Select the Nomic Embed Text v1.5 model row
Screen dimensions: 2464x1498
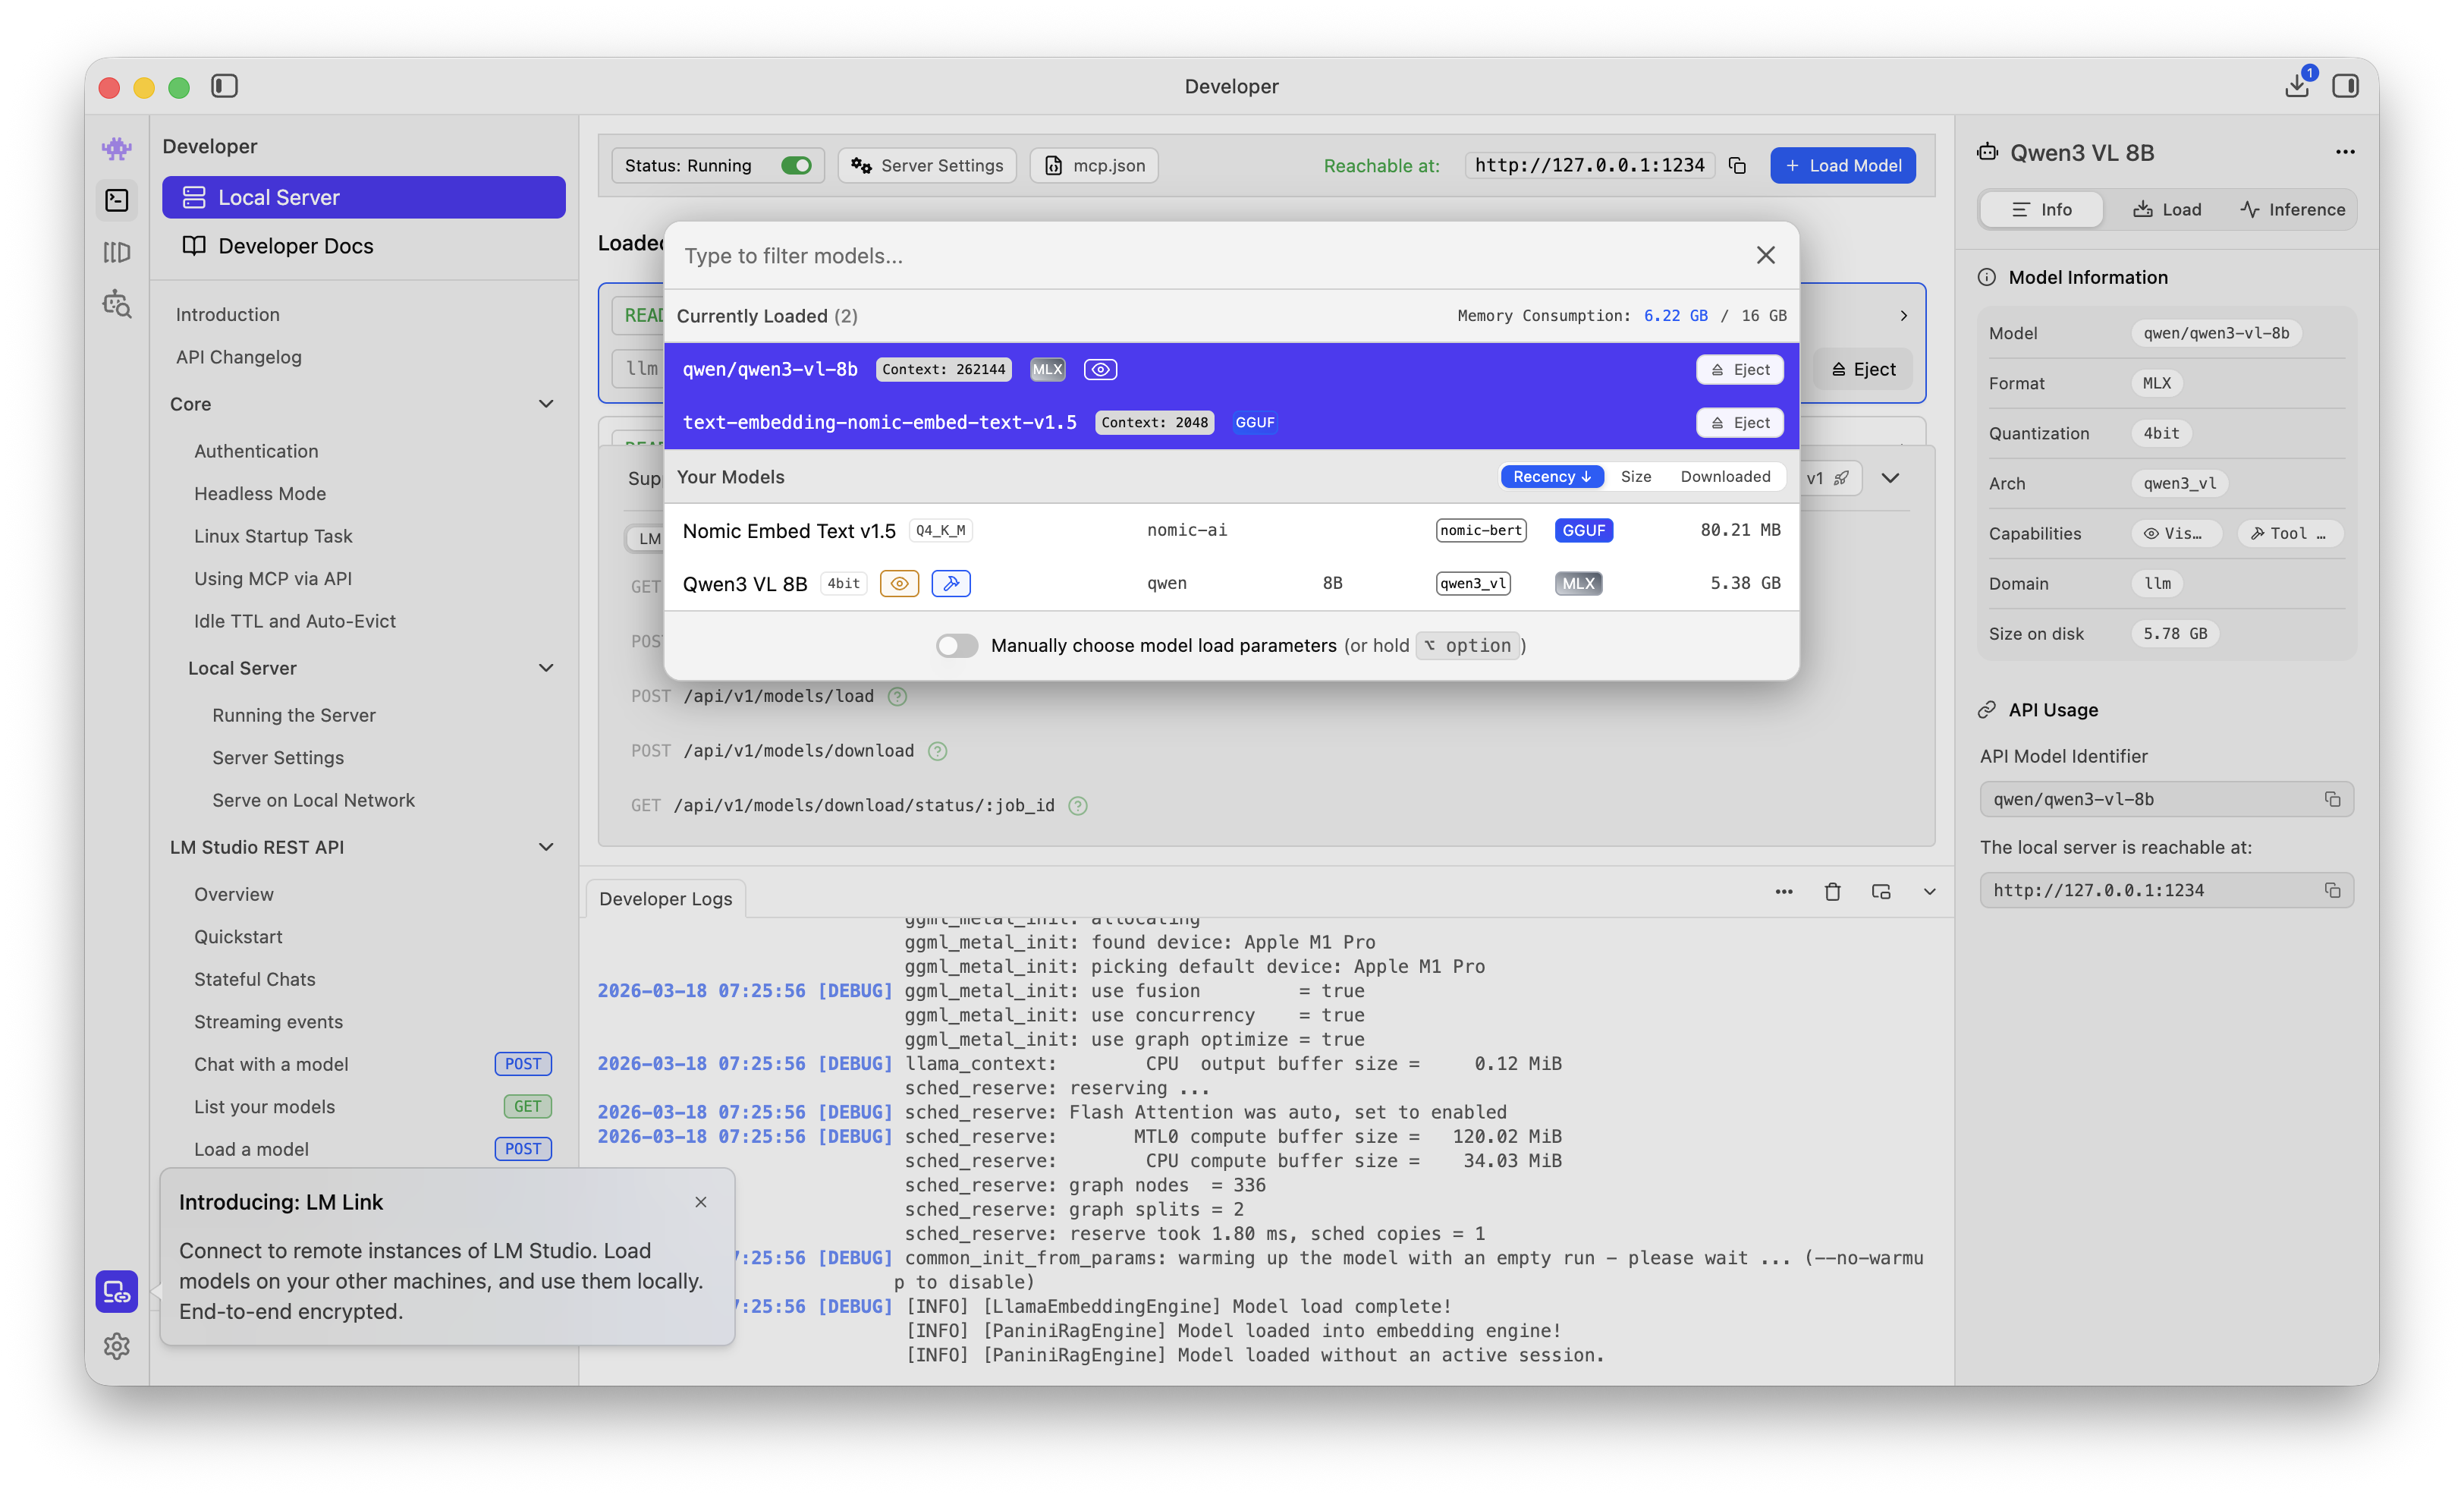tap(1231, 531)
